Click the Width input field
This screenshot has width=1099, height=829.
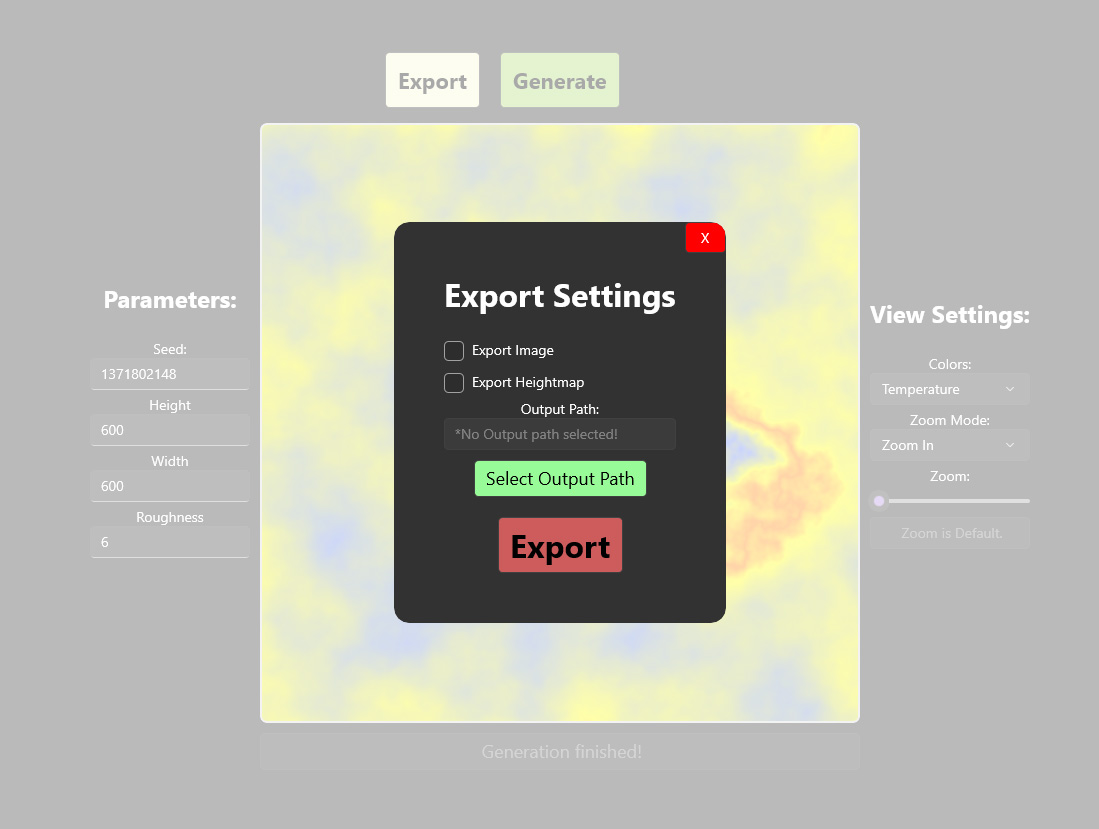pos(170,486)
